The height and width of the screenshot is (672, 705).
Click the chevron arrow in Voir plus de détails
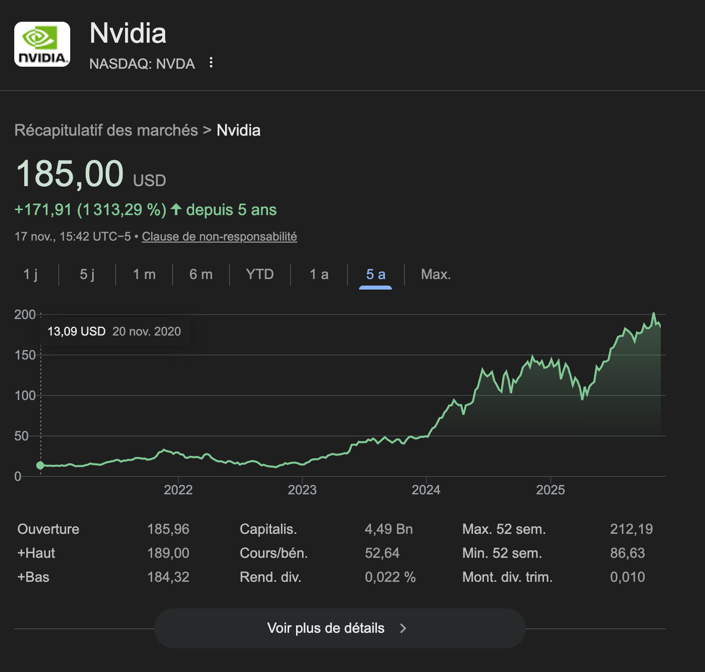[x=403, y=628]
